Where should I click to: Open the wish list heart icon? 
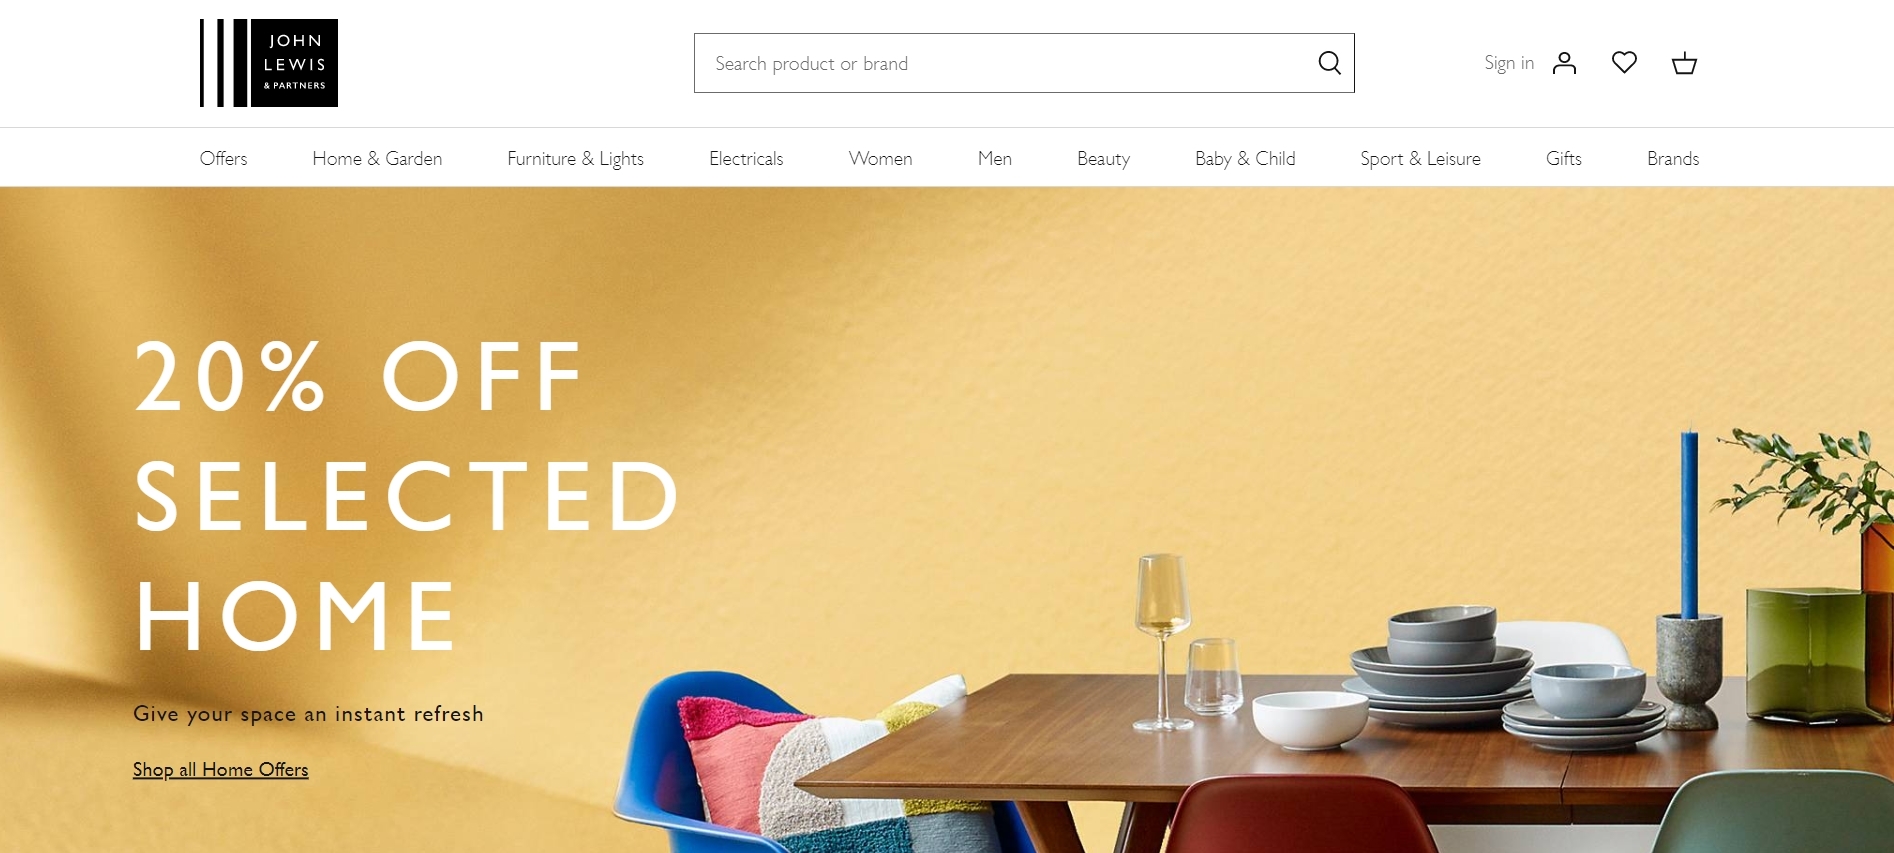click(x=1624, y=63)
